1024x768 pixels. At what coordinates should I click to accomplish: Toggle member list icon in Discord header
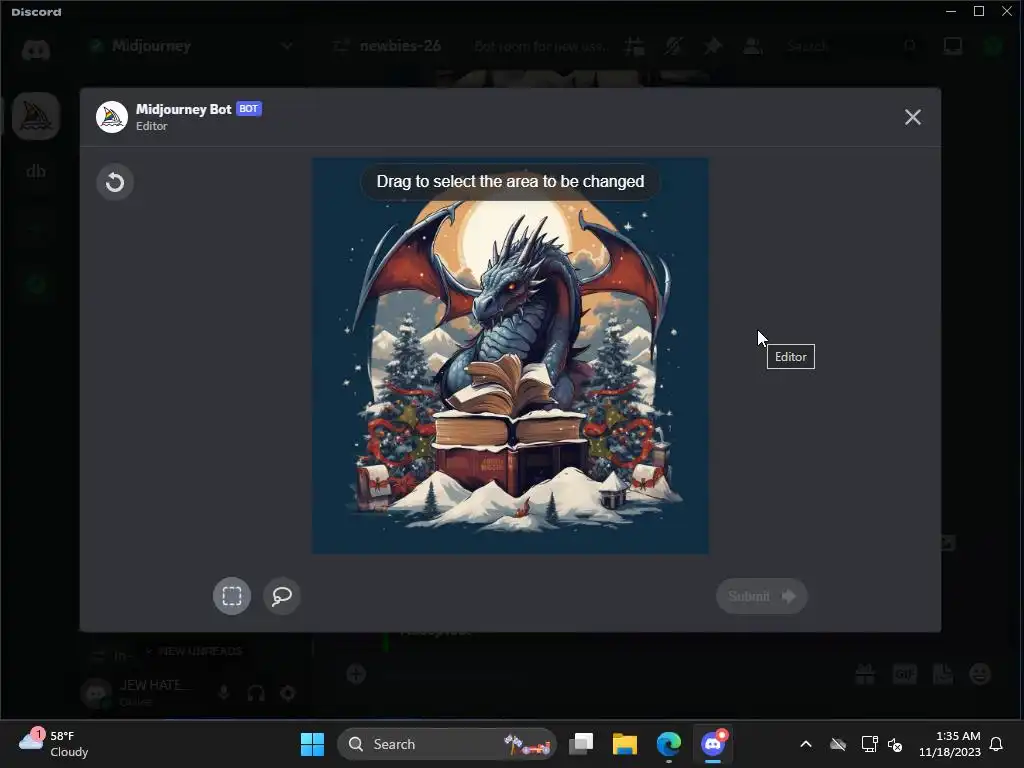point(752,46)
